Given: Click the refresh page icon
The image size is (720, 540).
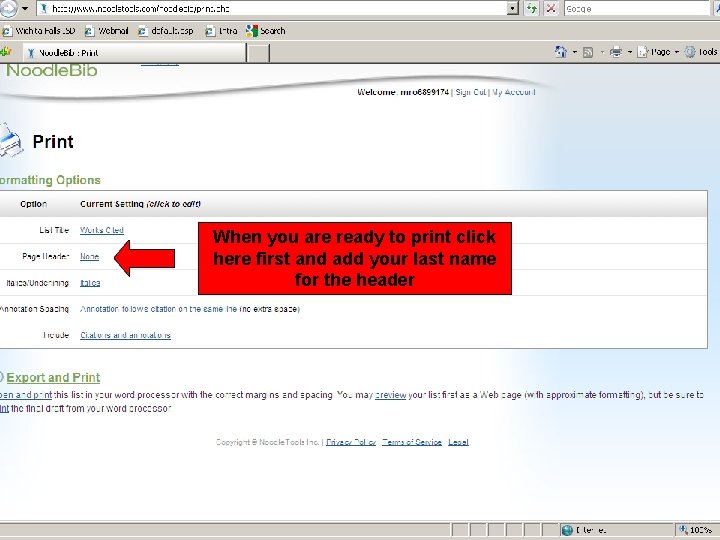Looking at the screenshot, I should tap(532, 8).
